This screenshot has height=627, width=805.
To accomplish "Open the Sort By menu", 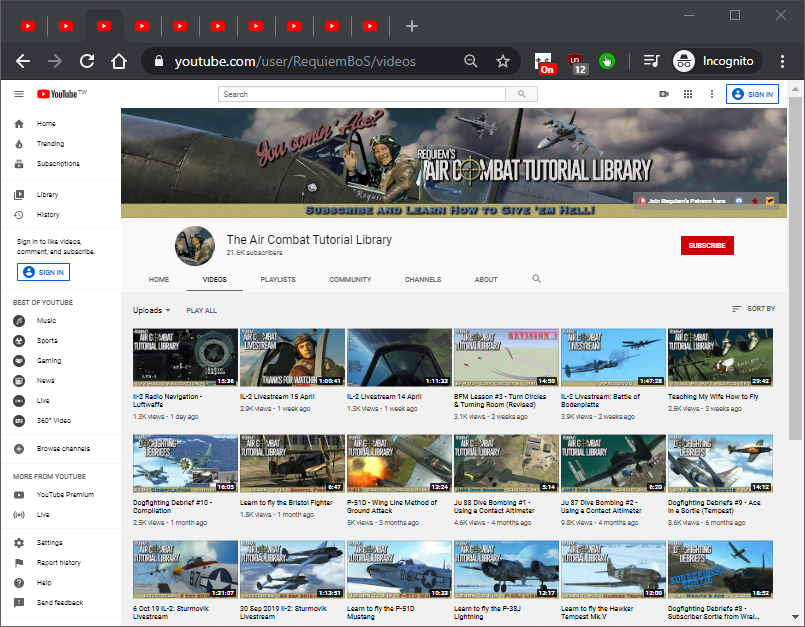I will (x=754, y=309).
